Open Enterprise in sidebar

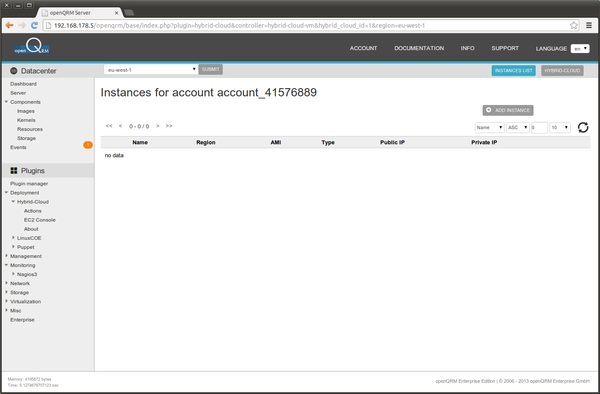[22, 320]
